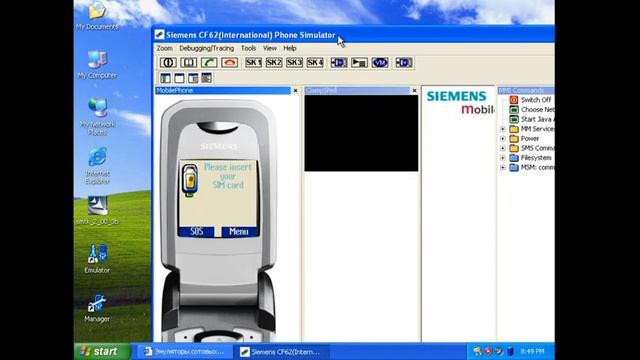Select the Power folder label
640x360 pixels.
pos(530,139)
